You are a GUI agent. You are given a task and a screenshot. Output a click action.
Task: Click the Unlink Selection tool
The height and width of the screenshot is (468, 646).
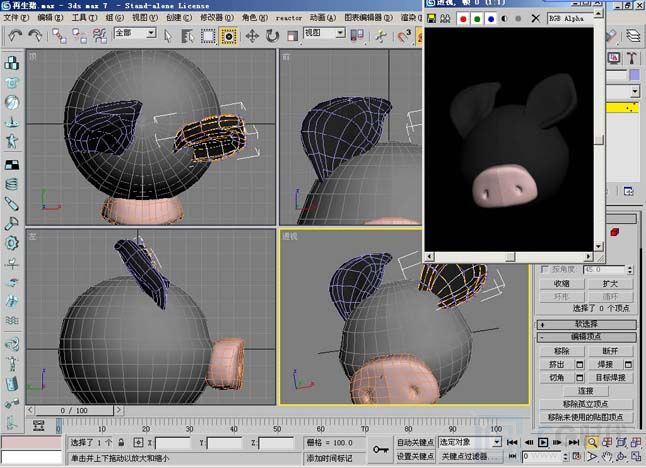point(79,36)
